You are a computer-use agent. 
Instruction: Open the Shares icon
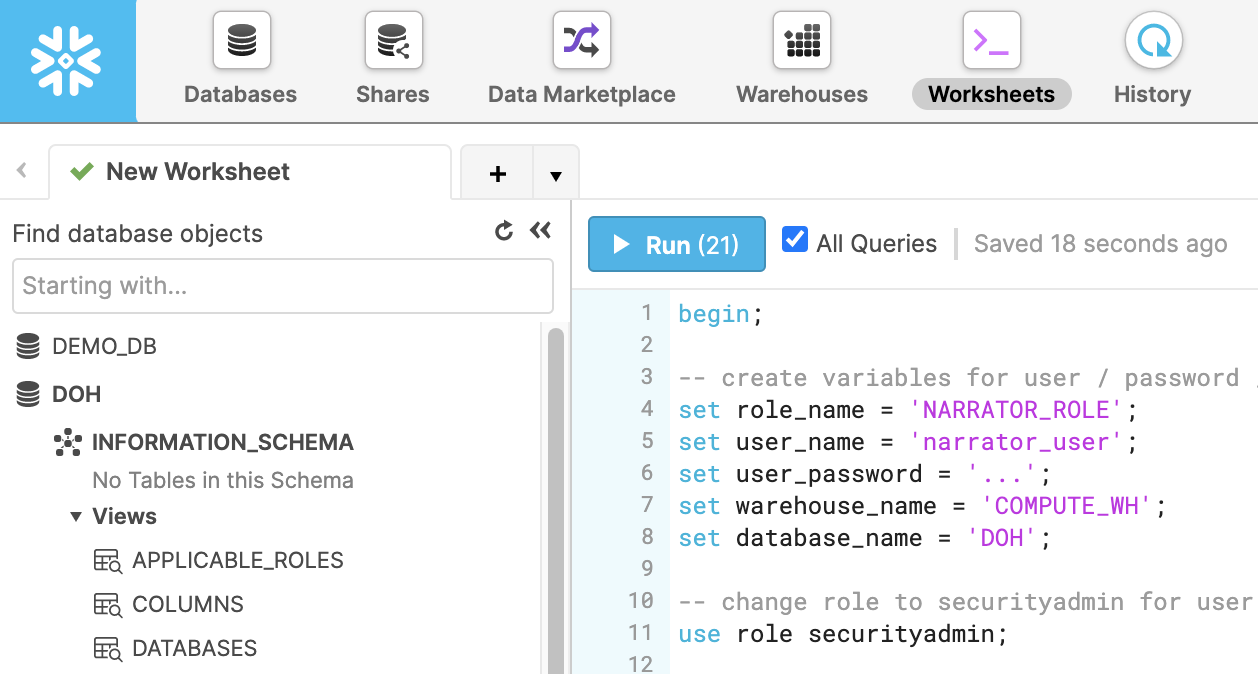pyautogui.click(x=393, y=41)
